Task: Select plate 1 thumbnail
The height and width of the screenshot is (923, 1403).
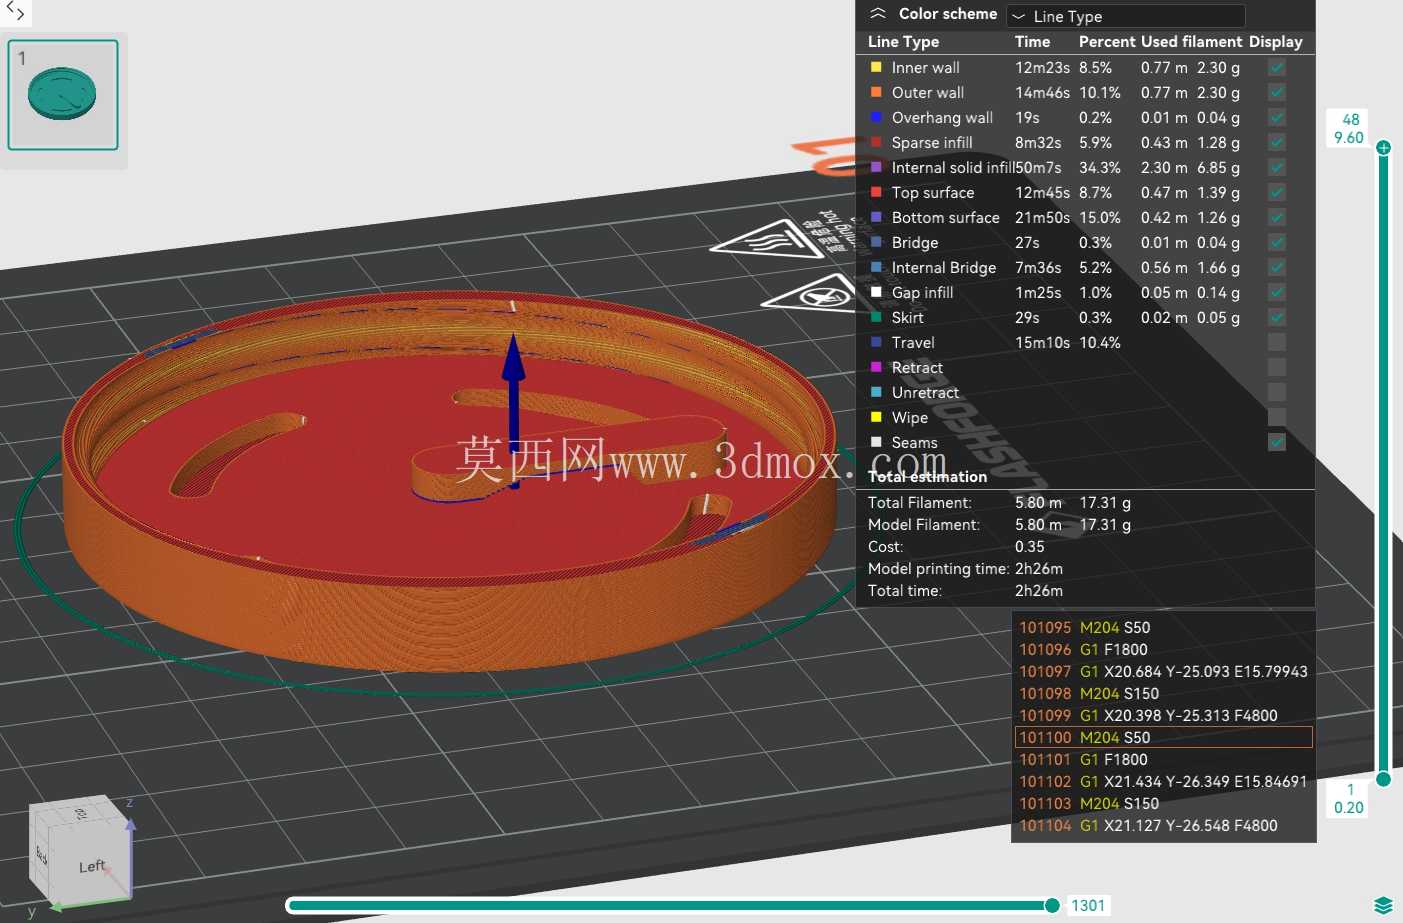Action: coord(63,95)
